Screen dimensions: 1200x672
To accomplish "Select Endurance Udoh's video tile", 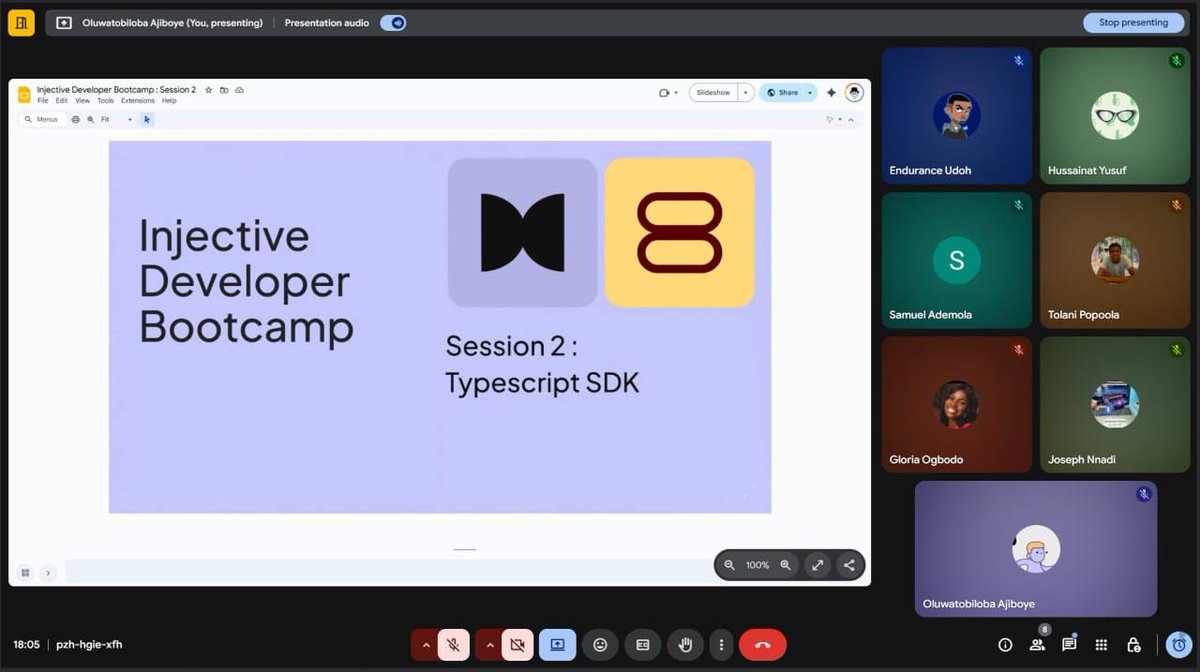I will click(x=957, y=116).
